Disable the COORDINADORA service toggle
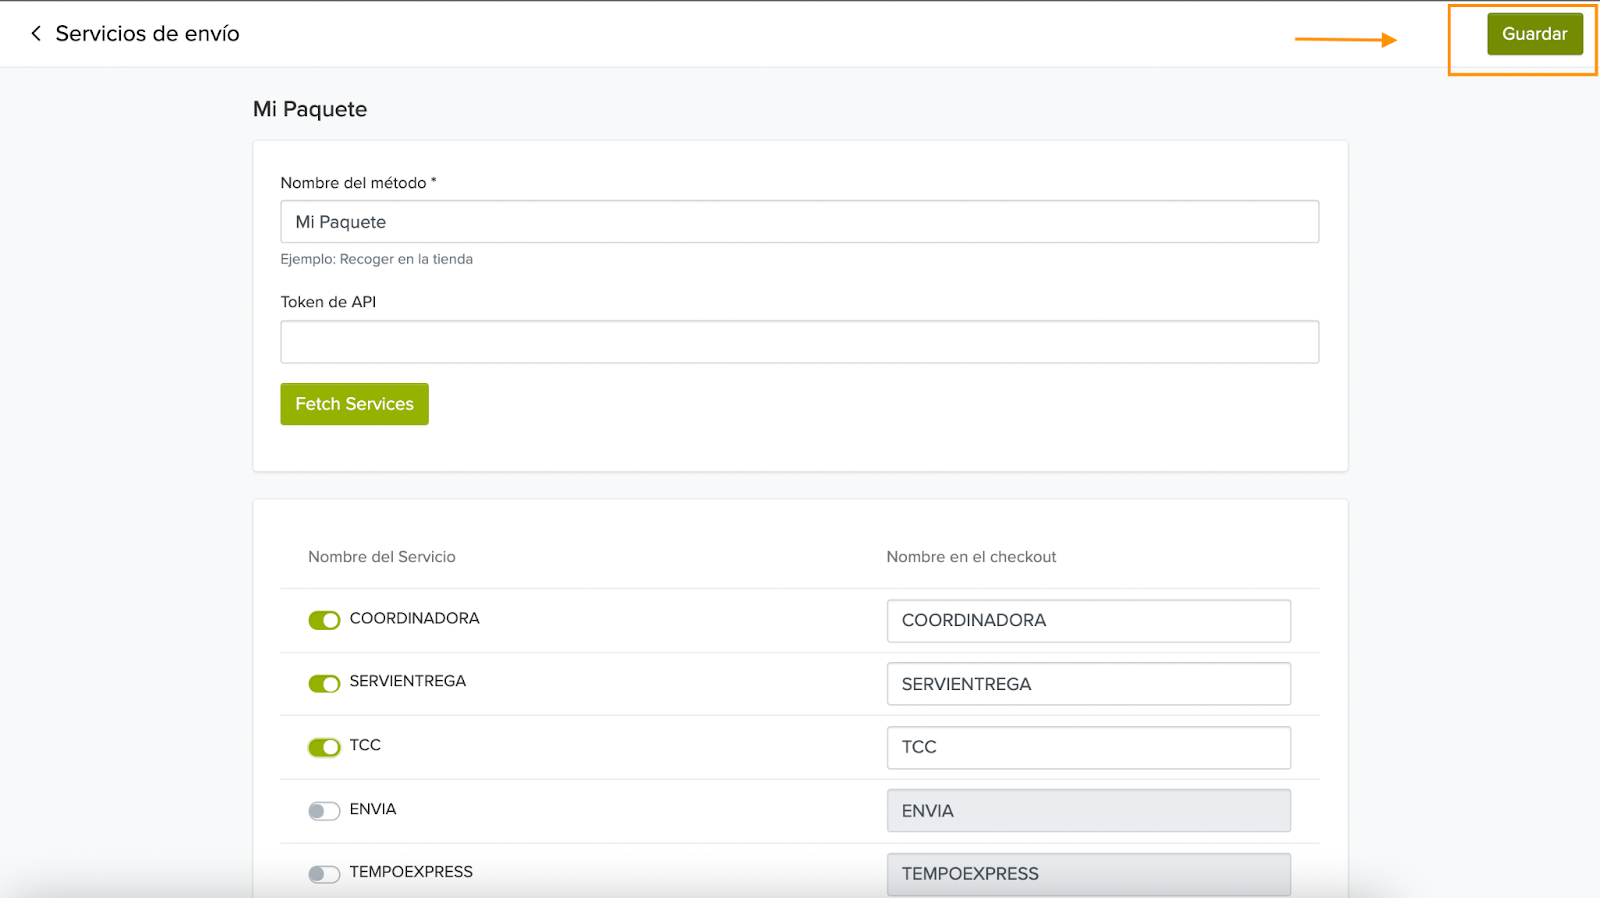Viewport: 1600px width, 898px height. [324, 620]
